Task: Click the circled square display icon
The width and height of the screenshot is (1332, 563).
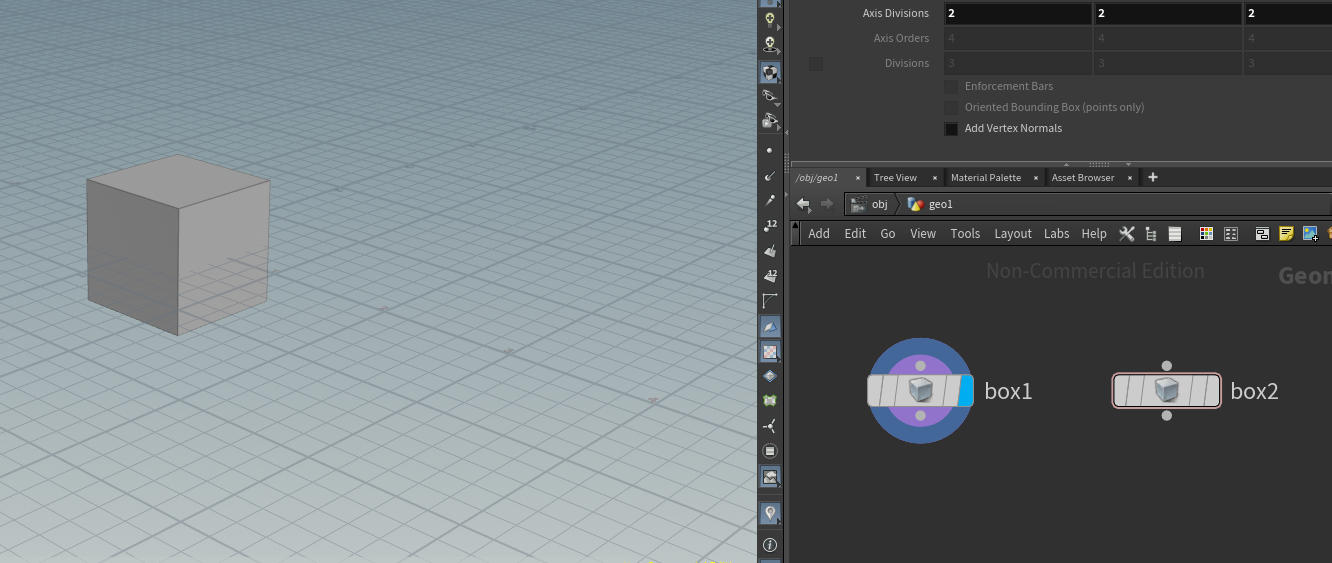Action: [x=769, y=451]
